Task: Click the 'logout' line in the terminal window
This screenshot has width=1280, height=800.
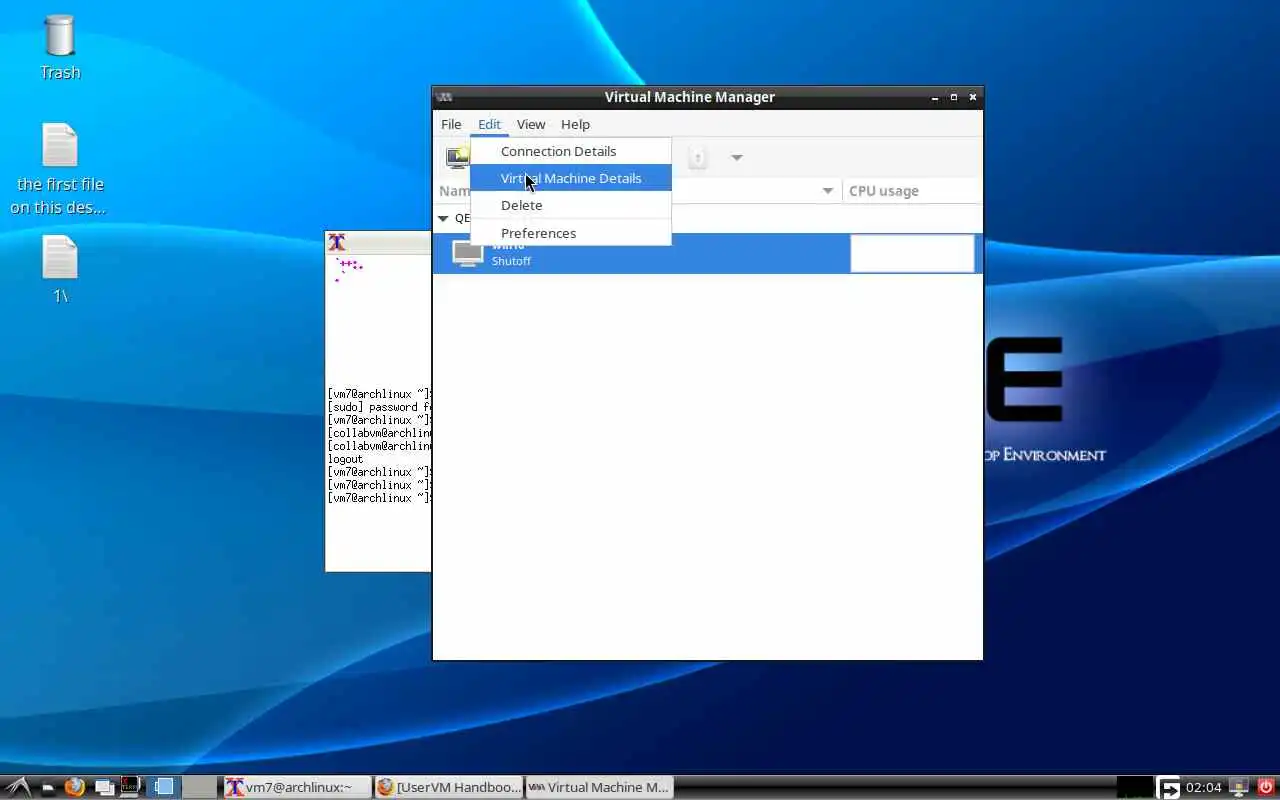Action: 346,459
